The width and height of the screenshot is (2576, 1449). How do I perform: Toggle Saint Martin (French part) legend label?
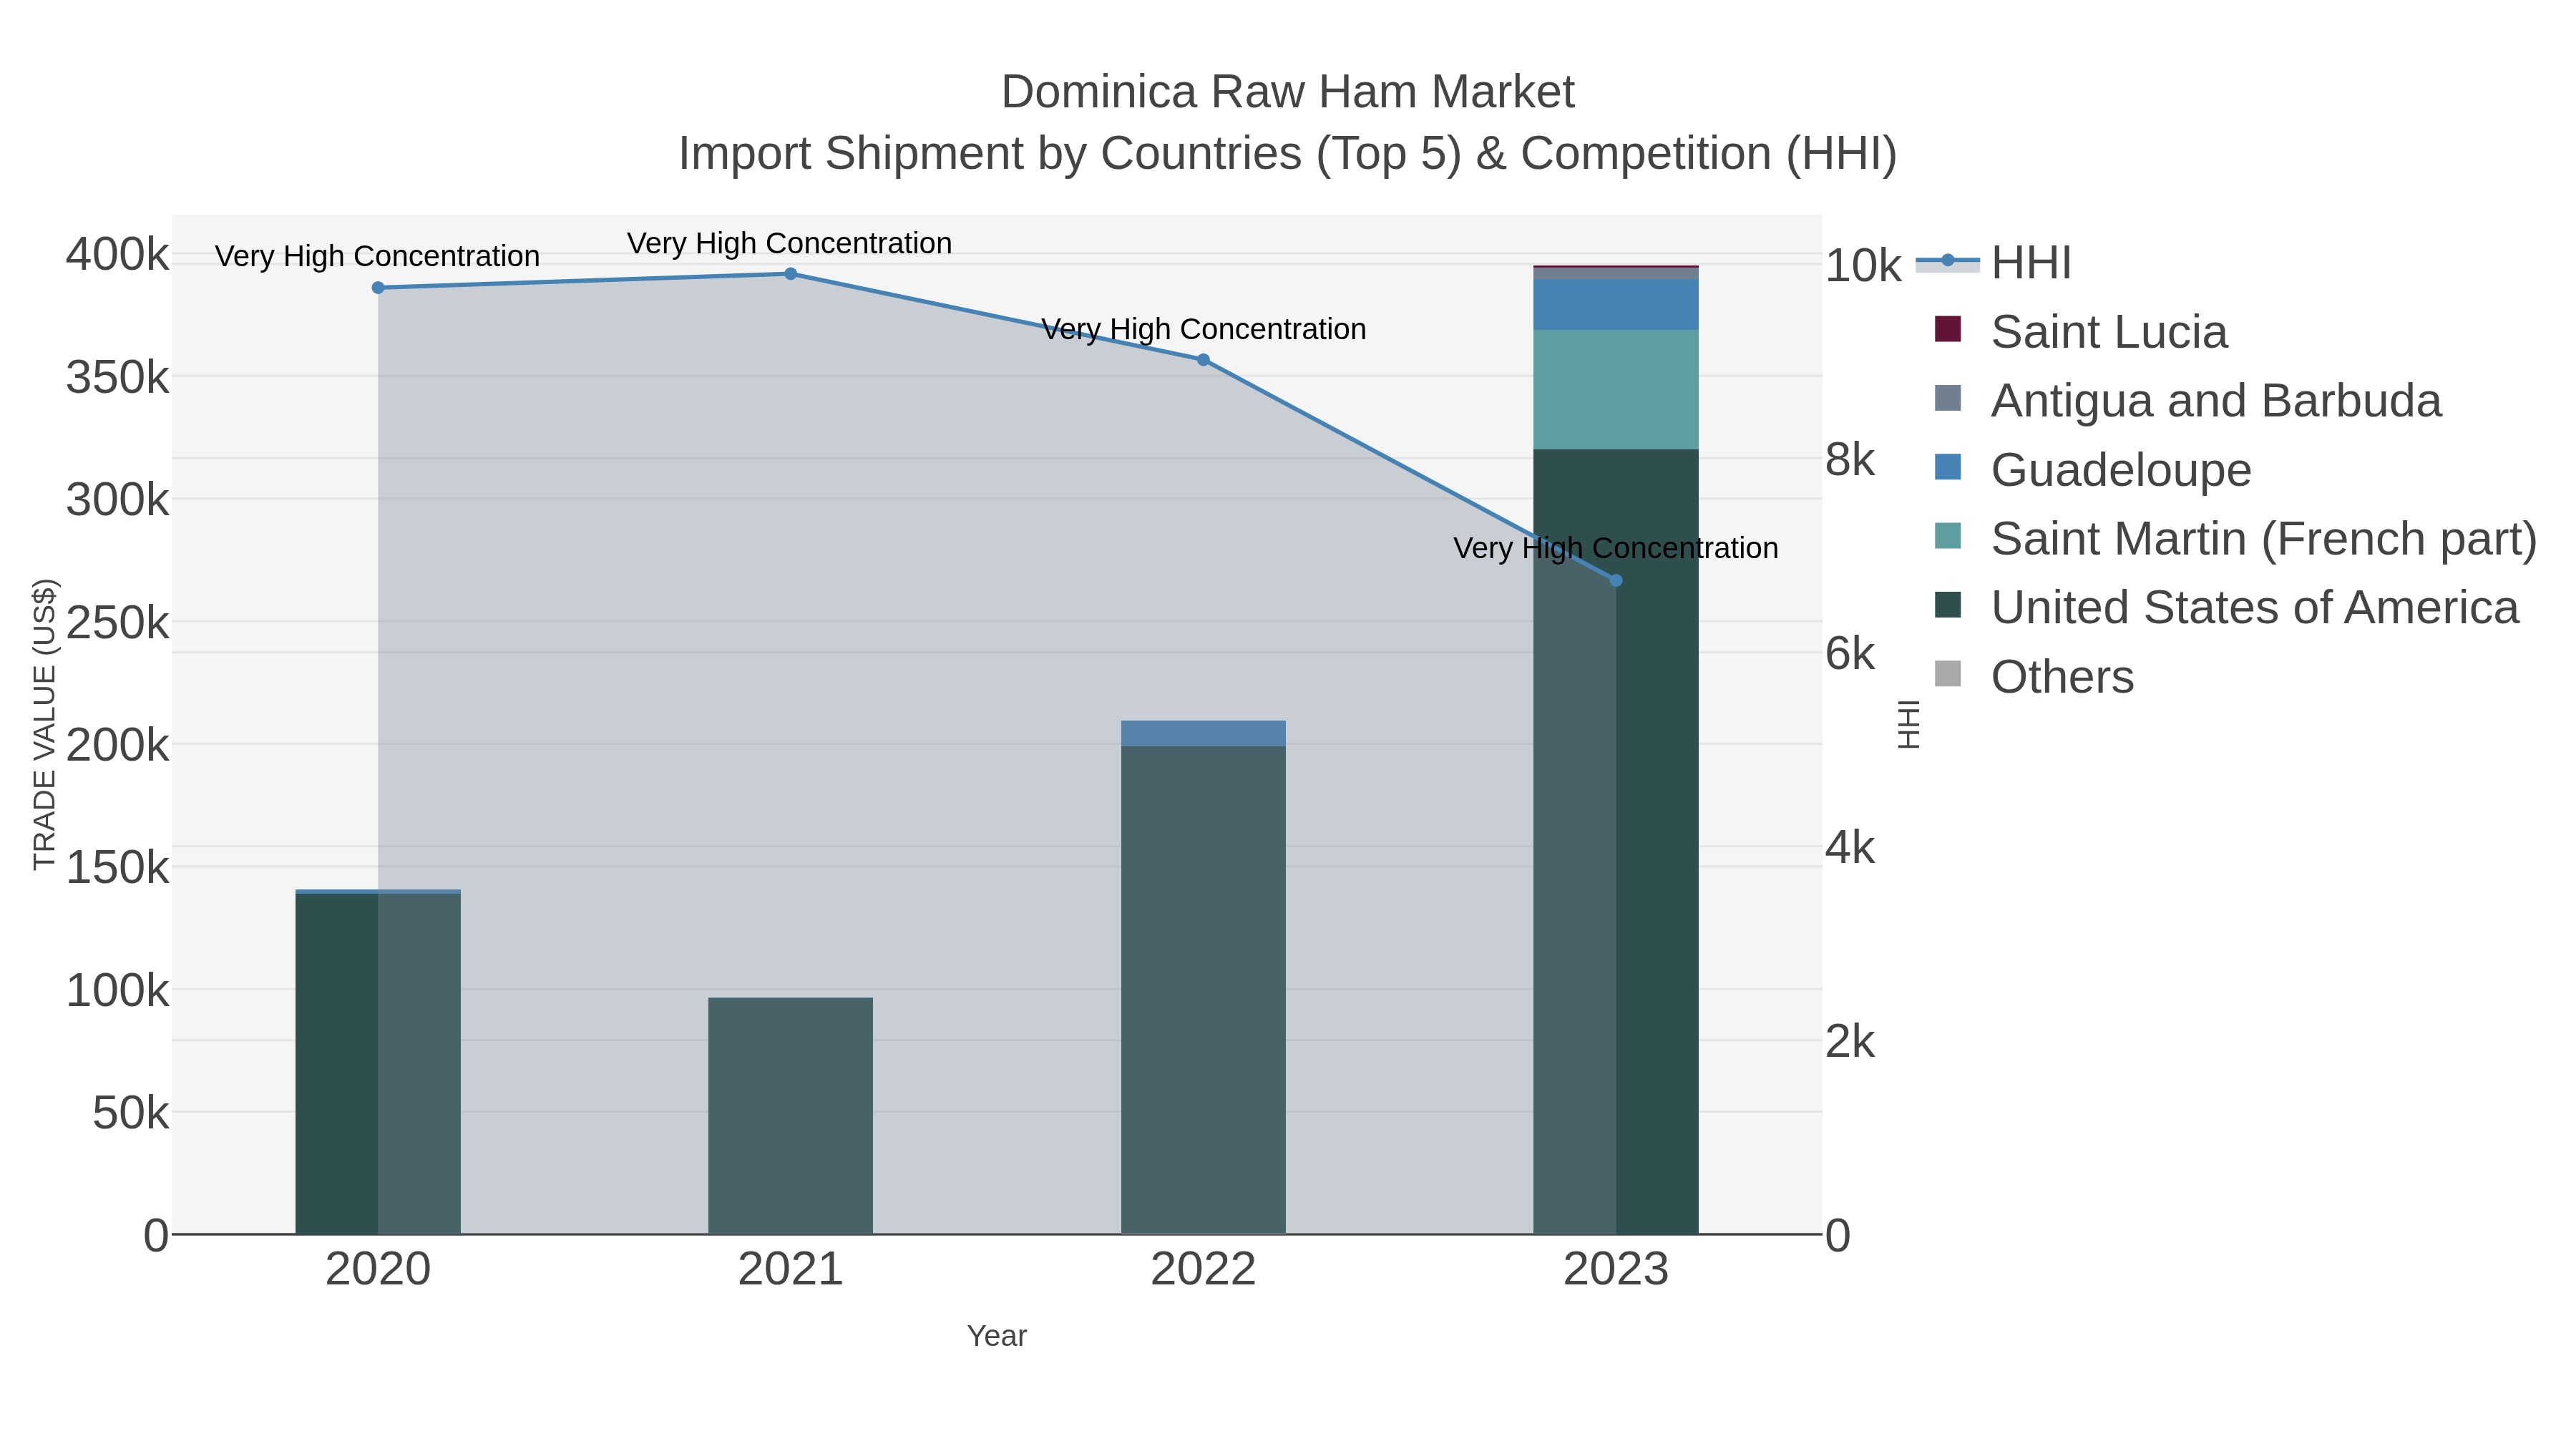coord(2264,538)
